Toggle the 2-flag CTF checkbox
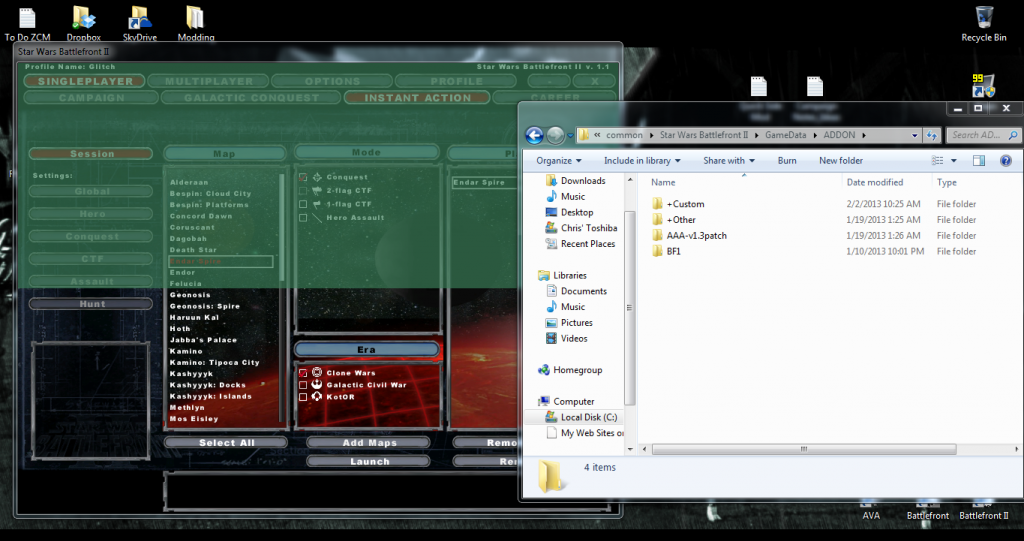The height and width of the screenshot is (541, 1024). point(303,191)
